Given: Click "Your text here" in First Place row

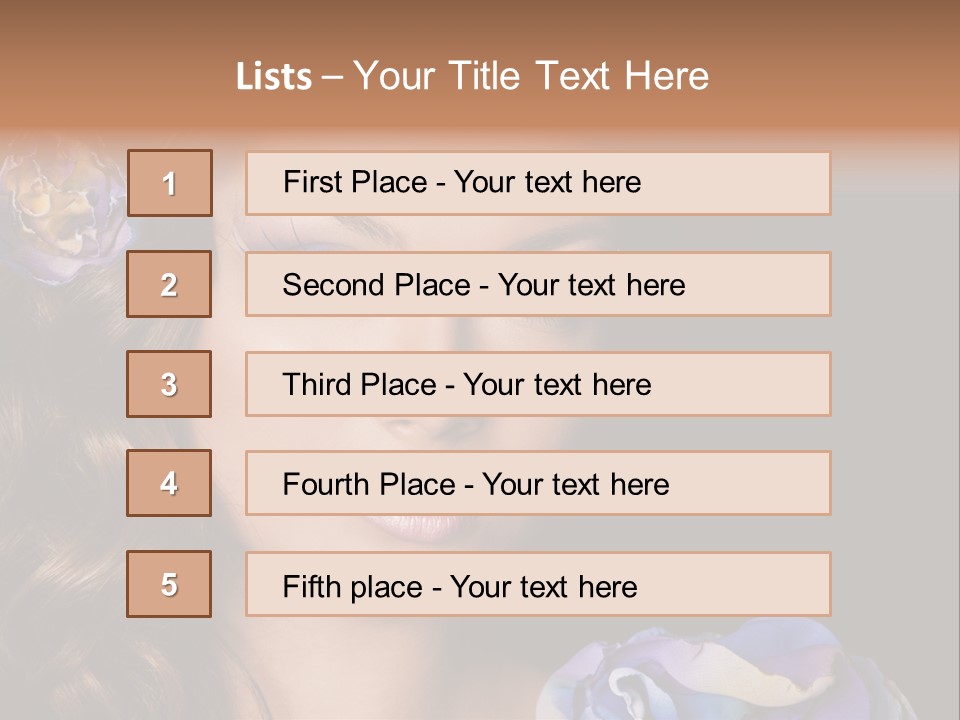Looking at the screenshot, I should point(547,182).
